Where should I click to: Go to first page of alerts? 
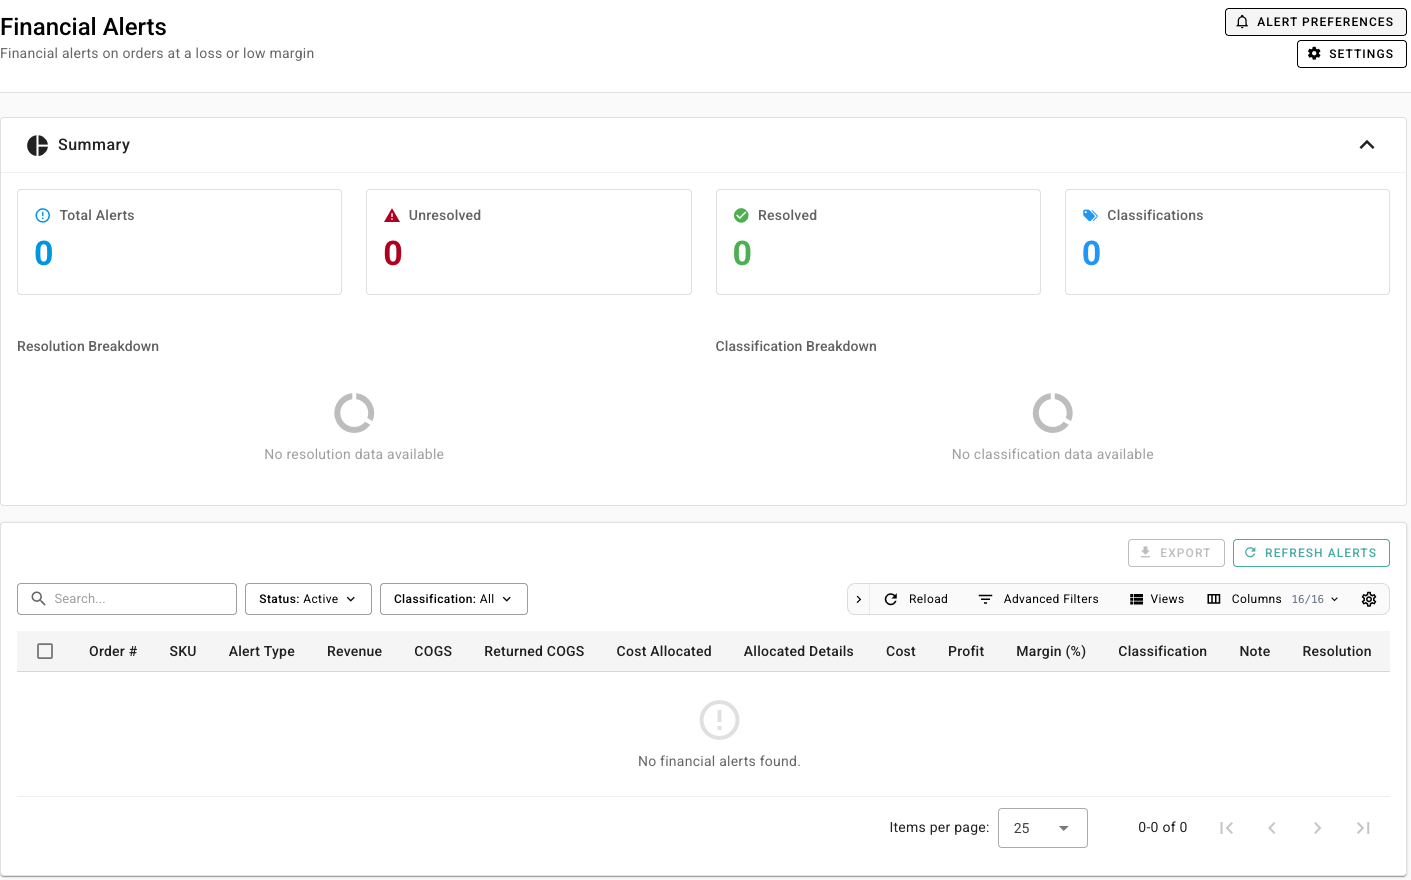click(1226, 828)
